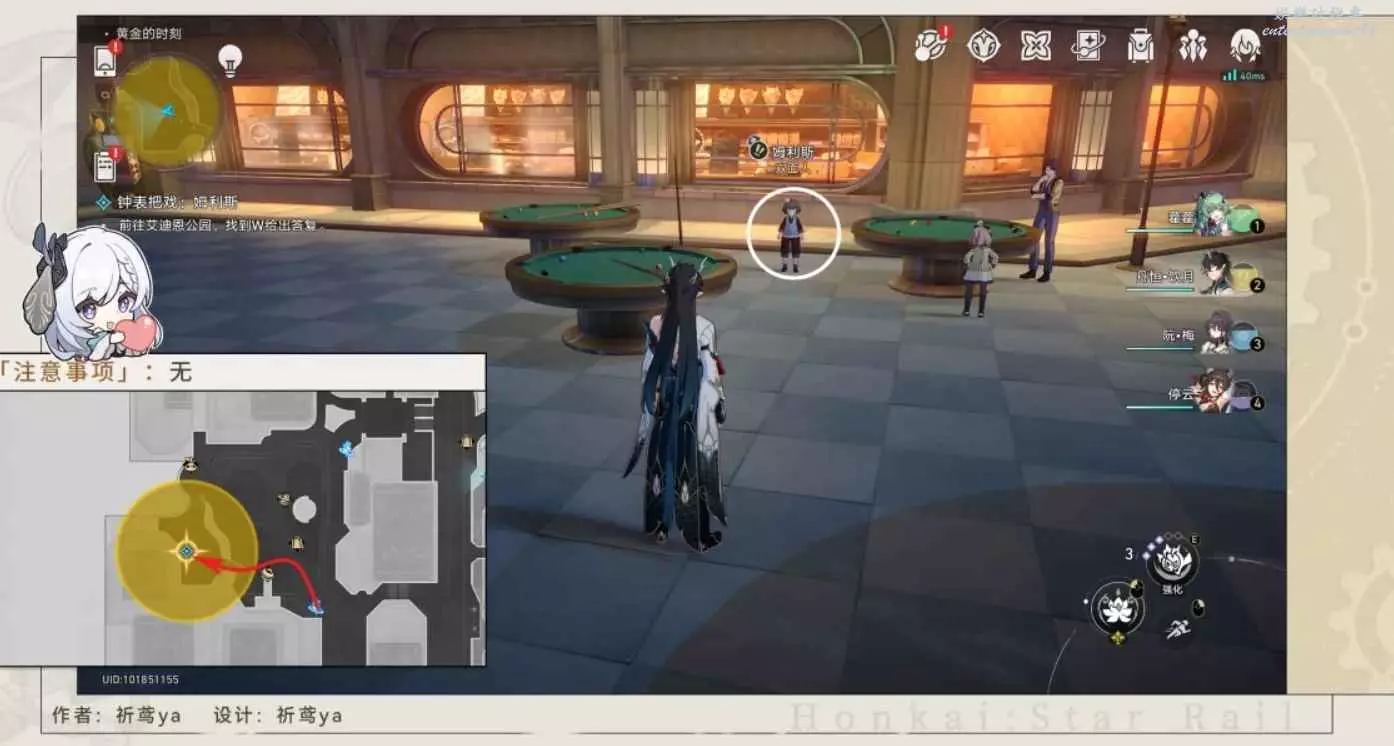
Task: Open the team lineup icon
Action: 1192,45
